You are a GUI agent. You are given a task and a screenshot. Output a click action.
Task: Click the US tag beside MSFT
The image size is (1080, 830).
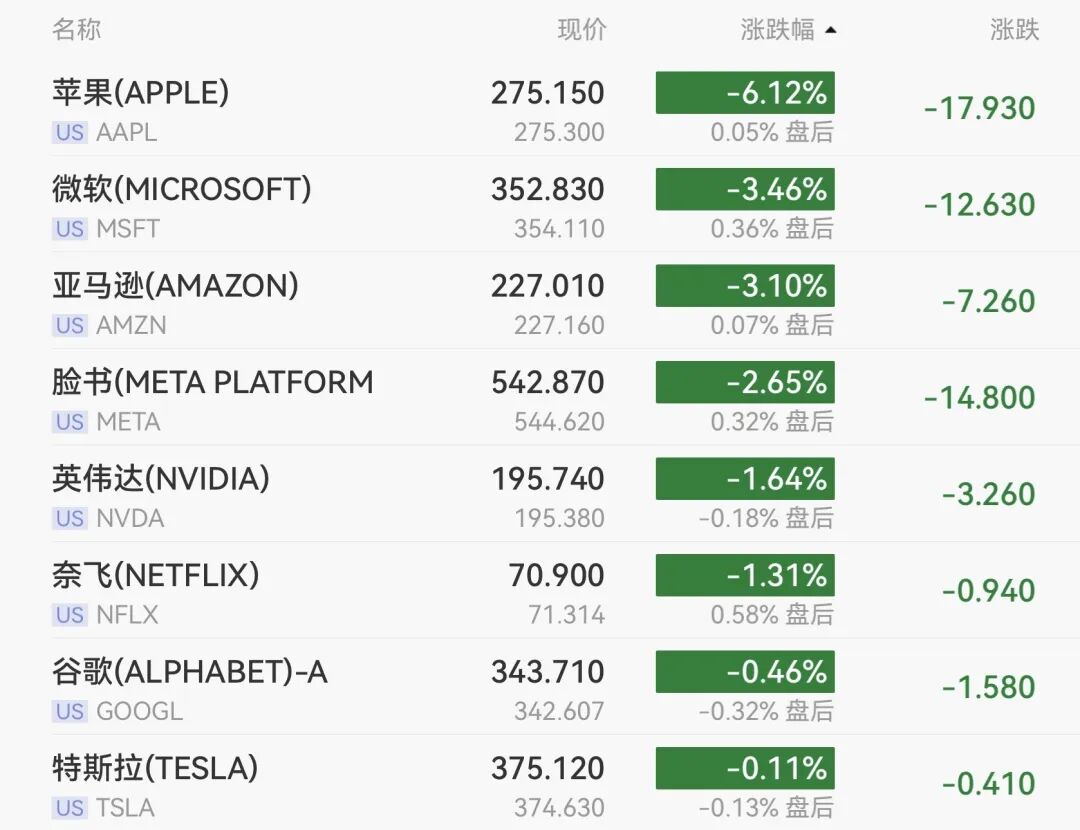(70, 229)
